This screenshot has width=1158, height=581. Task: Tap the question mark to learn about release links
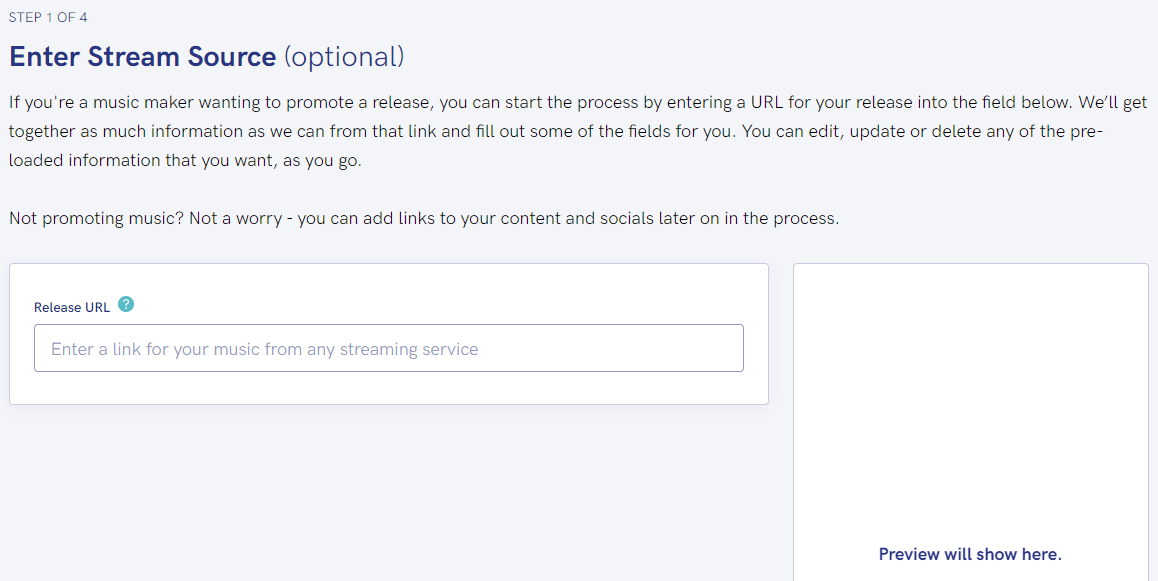tap(126, 304)
